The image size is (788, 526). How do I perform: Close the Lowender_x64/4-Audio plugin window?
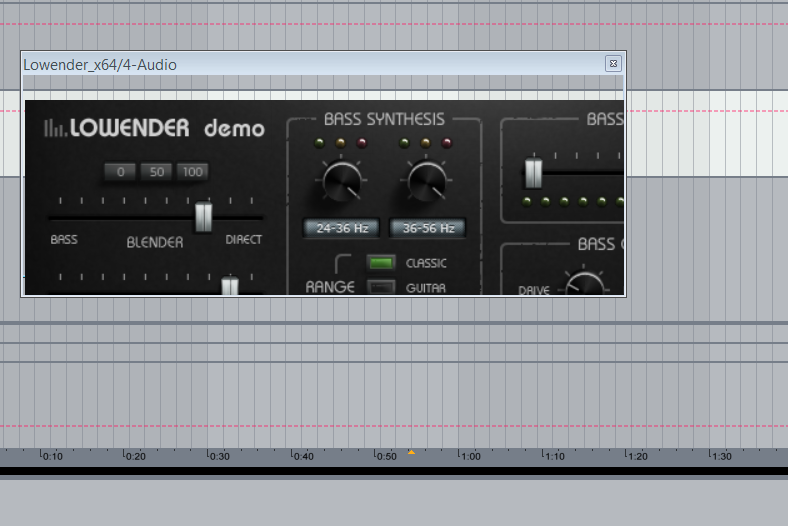pos(613,64)
